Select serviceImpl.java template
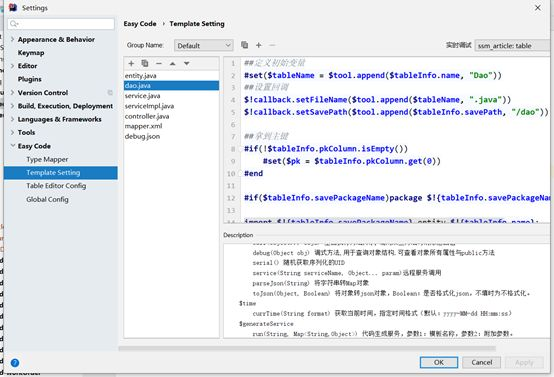Image resolution: width=554 pixels, height=377 pixels. pyautogui.click(x=171, y=106)
